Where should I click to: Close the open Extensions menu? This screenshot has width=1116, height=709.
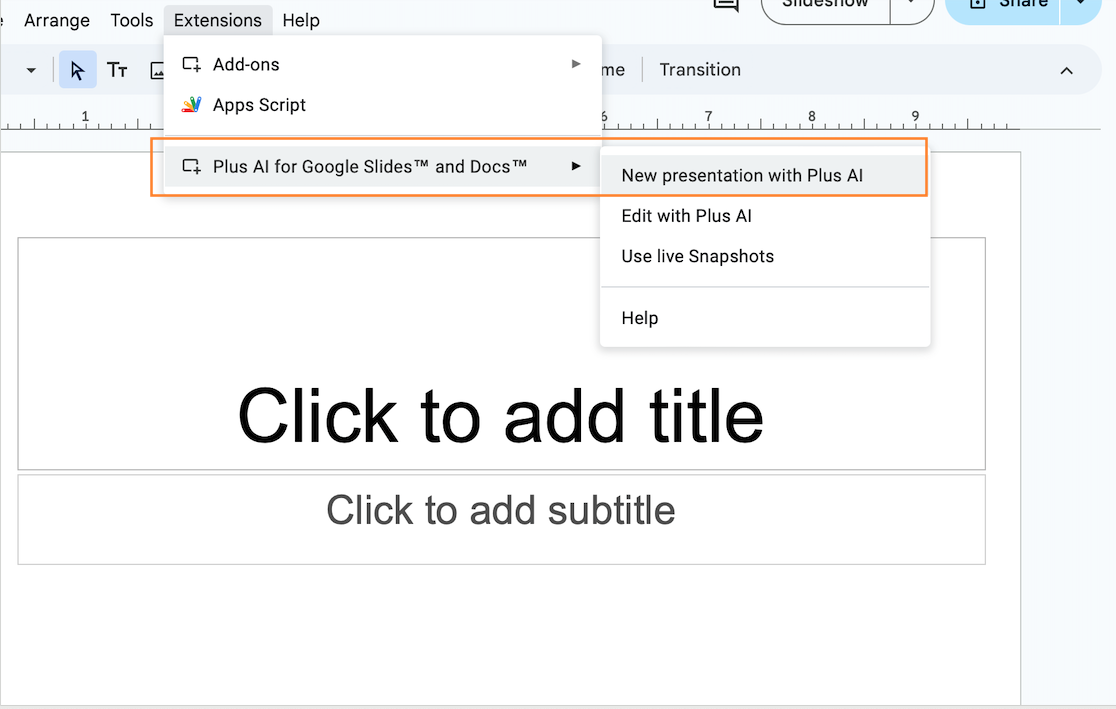pyautogui.click(x=218, y=21)
